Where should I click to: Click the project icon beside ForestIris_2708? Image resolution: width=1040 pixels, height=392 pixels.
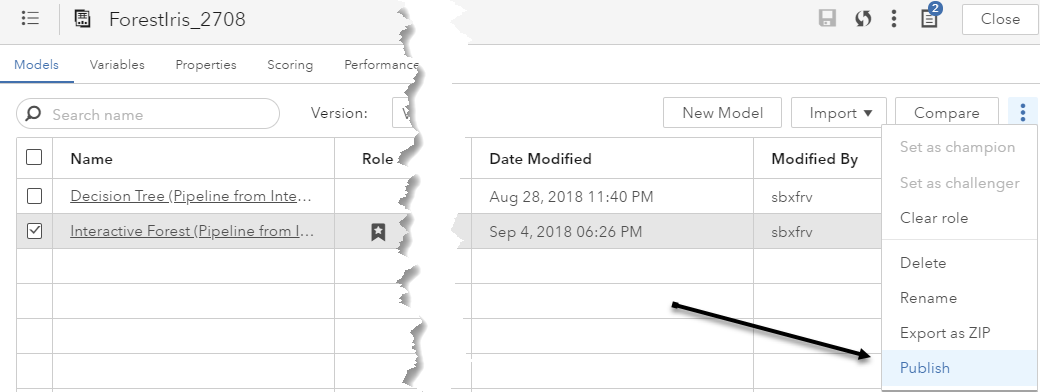(x=82, y=19)
